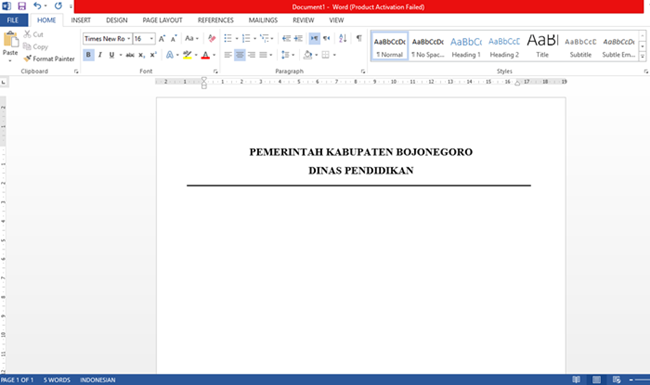Apply the red font color
Screen dimensions: 650x385
(205, 55)
